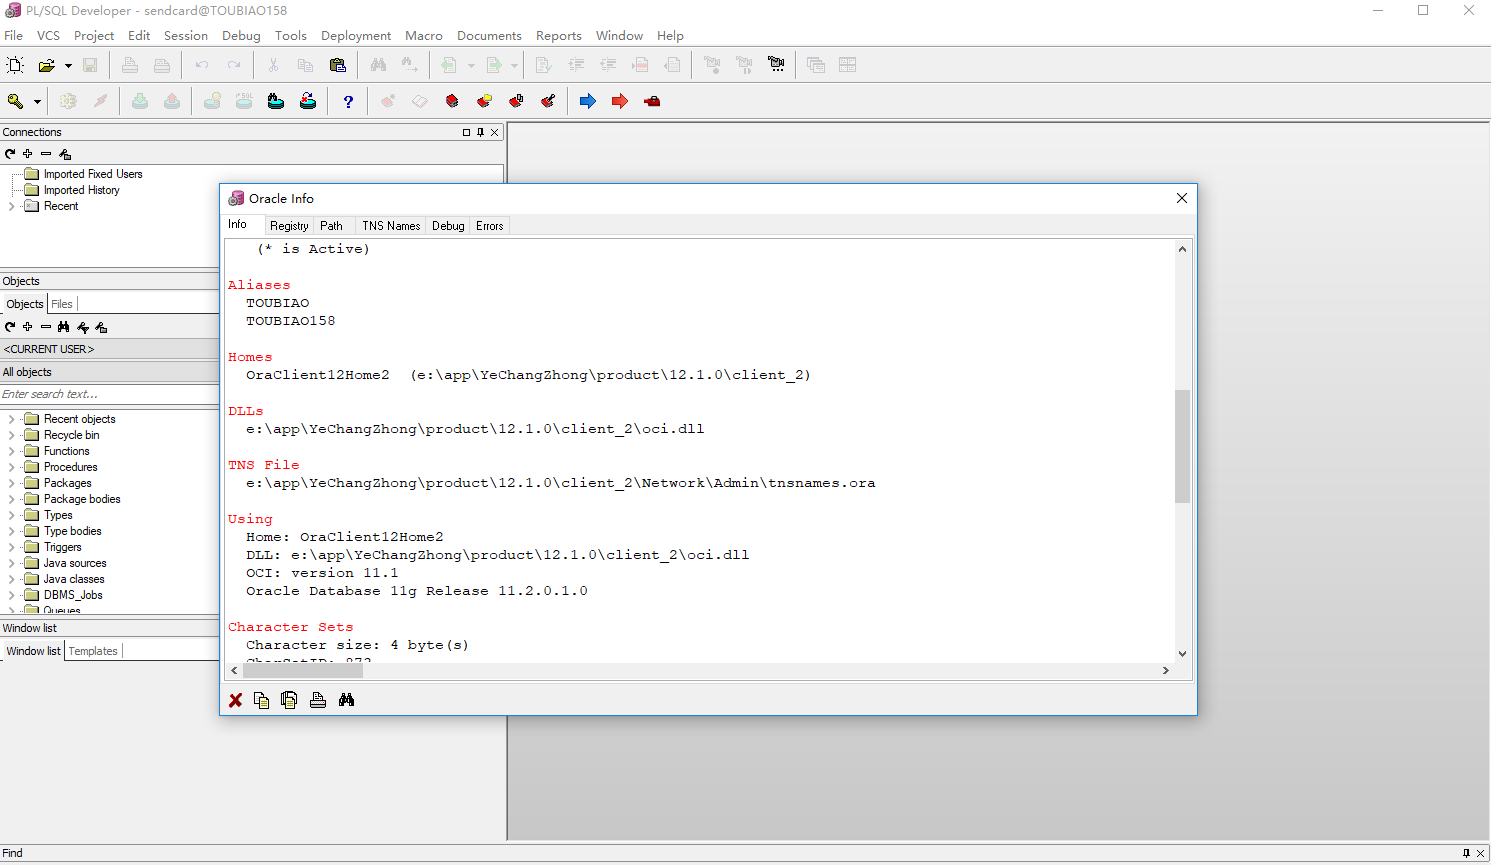The image size is (1491, 865).
Task: Click the red toolbox icon in toolbar
Action: pyautogui.click(x=652, y=101)
